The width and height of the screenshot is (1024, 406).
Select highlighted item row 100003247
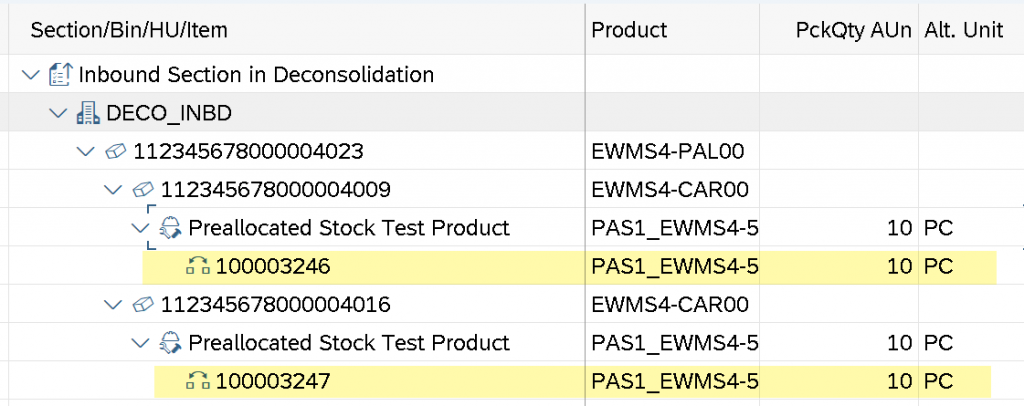[272, 381]
